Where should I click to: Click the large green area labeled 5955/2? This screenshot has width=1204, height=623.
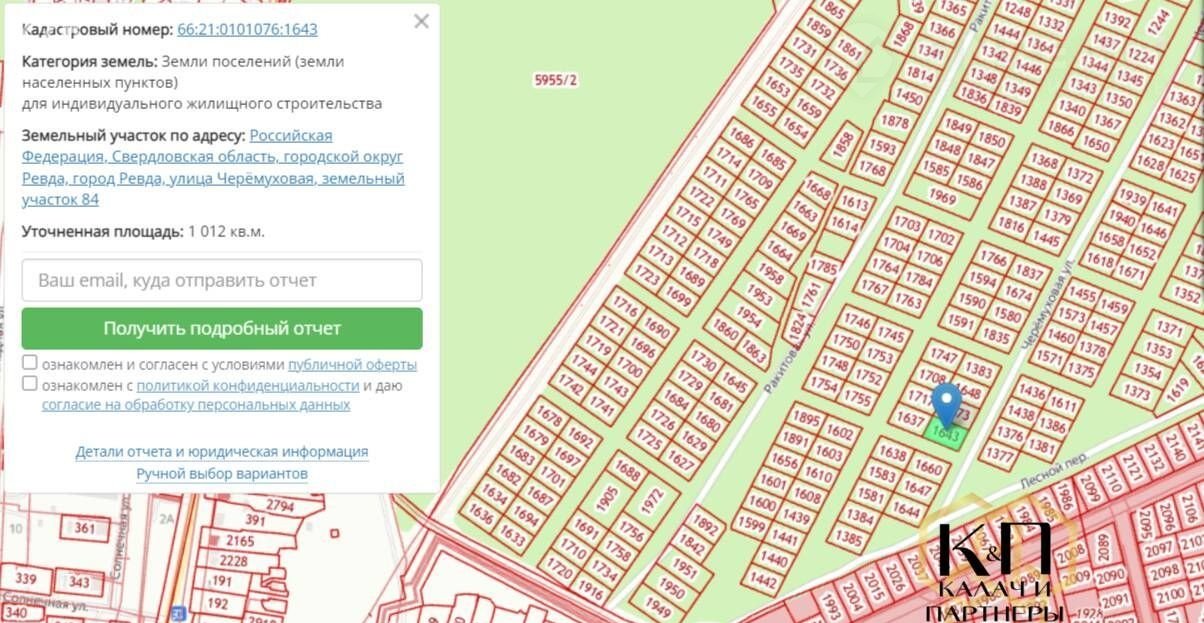[x=556, y=80]
